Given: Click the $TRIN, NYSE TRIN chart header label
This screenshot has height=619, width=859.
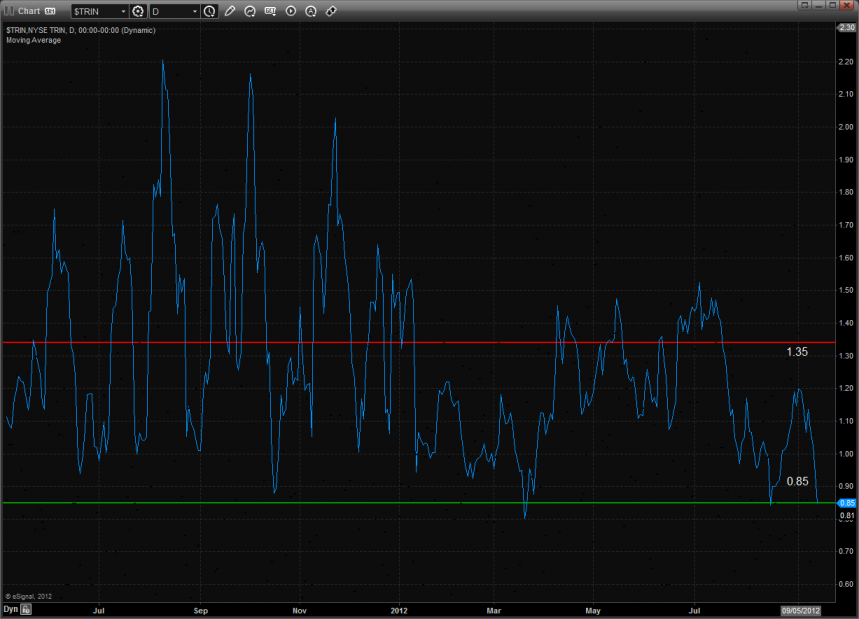Looking at the screenshot, I should [x=81, y=30].
